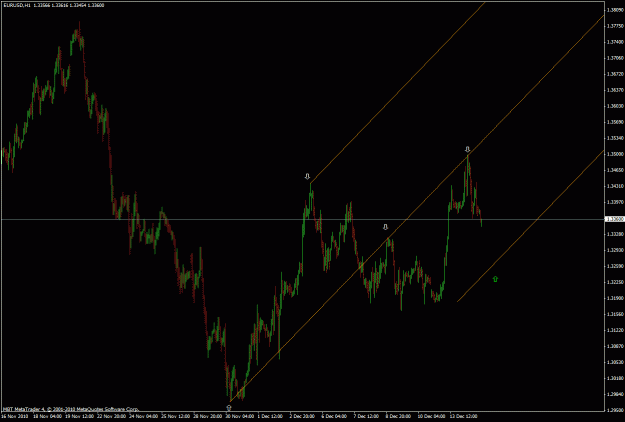
Task: Select the down arrow above 8 Dec high
Action: [385, 227]
